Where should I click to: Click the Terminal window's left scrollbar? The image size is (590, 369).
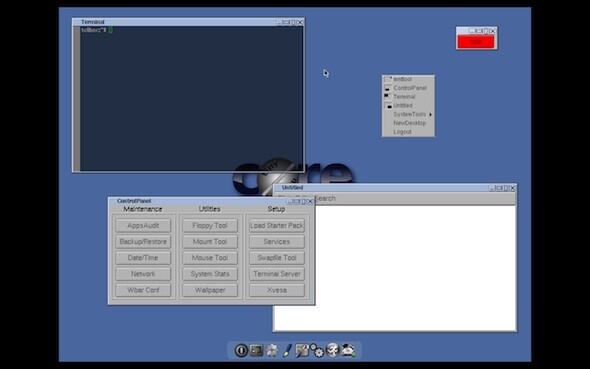[x=77, y=99]
